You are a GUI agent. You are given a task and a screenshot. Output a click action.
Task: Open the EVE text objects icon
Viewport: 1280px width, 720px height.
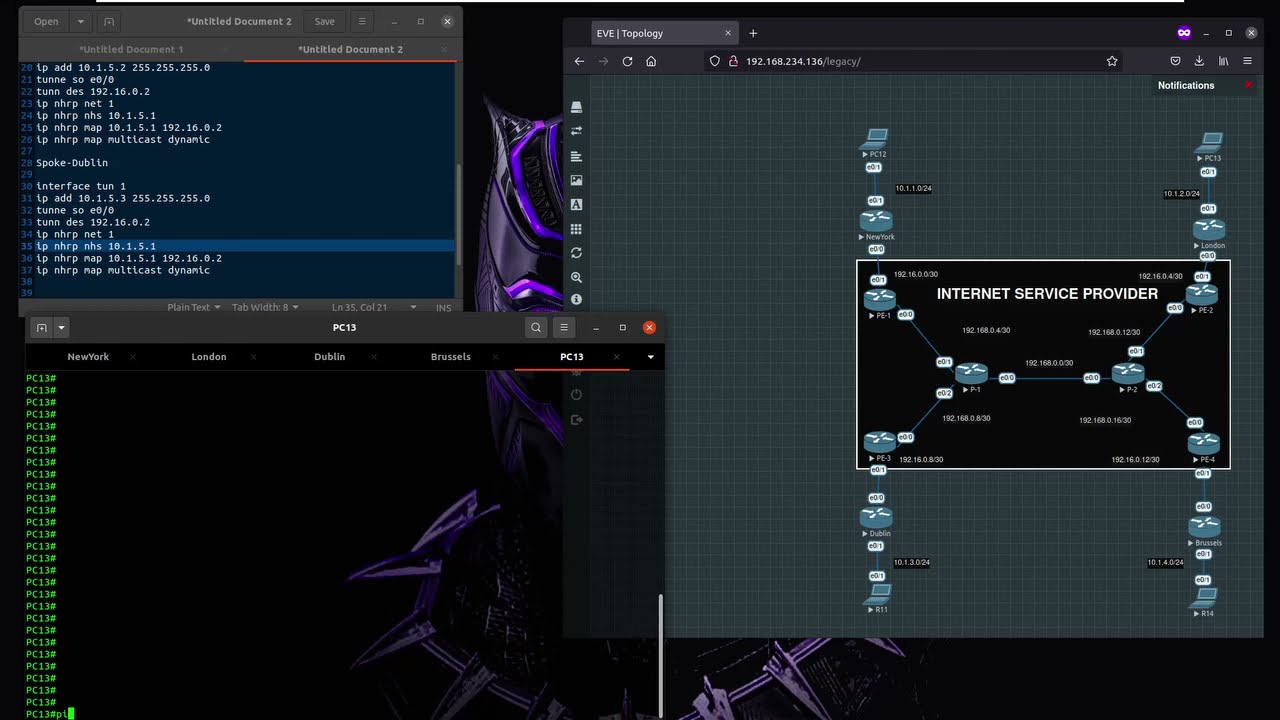point(576,204)
